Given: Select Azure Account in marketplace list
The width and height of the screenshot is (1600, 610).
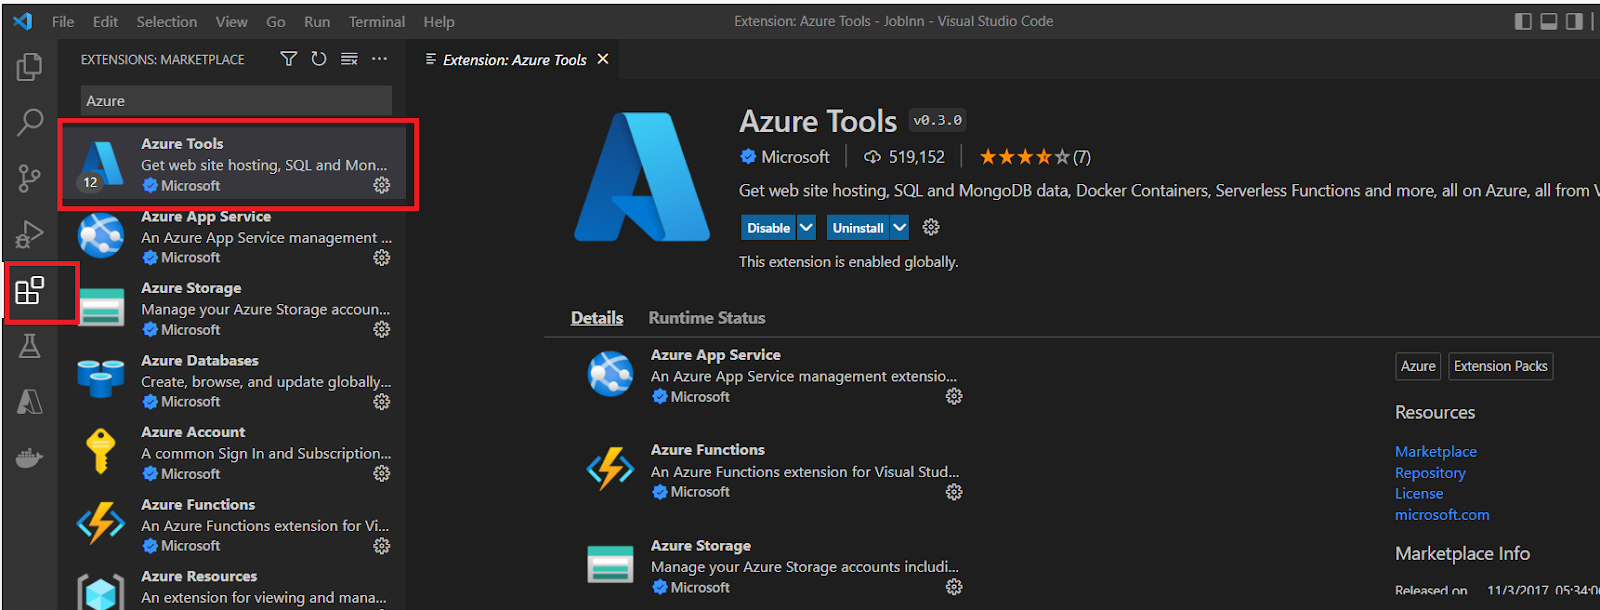Looking at the screenshot, I should (x=233, y=453).
